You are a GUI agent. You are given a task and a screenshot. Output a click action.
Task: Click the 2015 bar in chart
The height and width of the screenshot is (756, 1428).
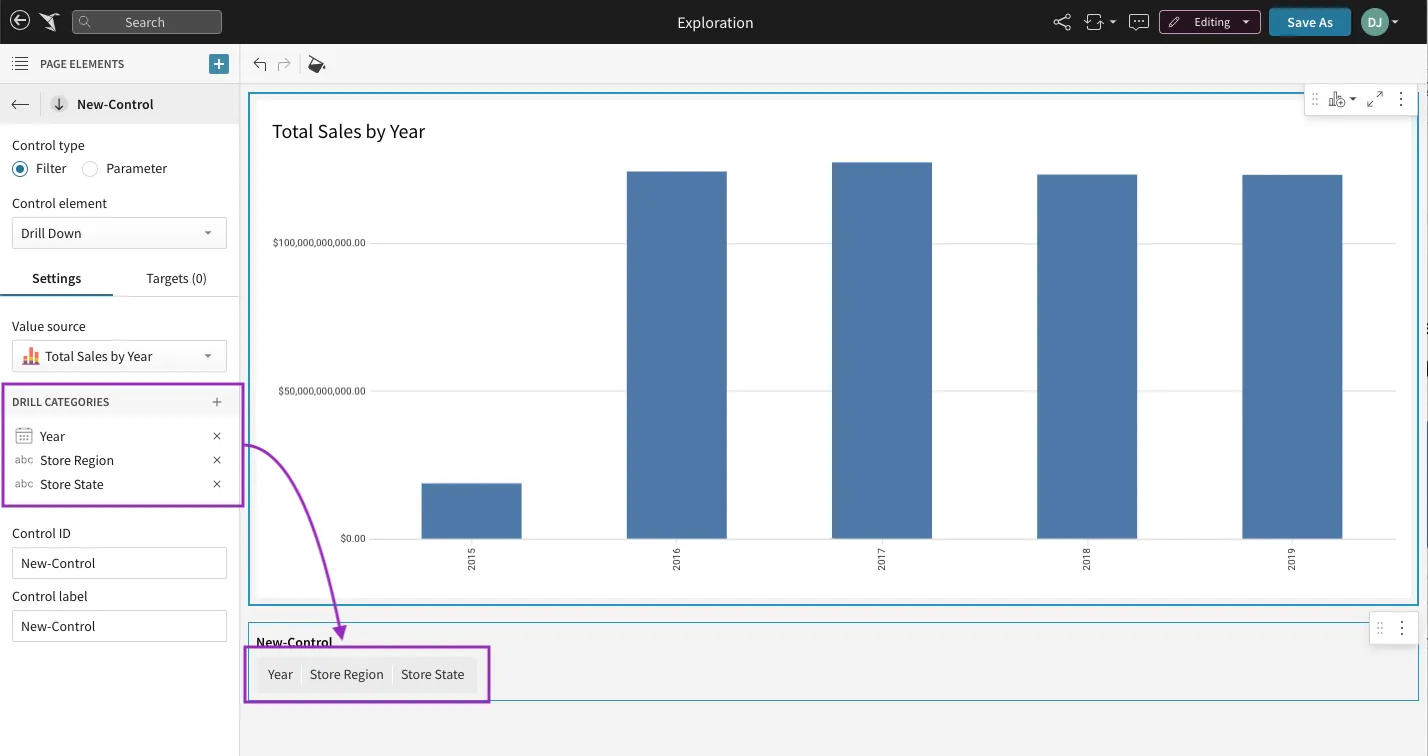(471, 511)
